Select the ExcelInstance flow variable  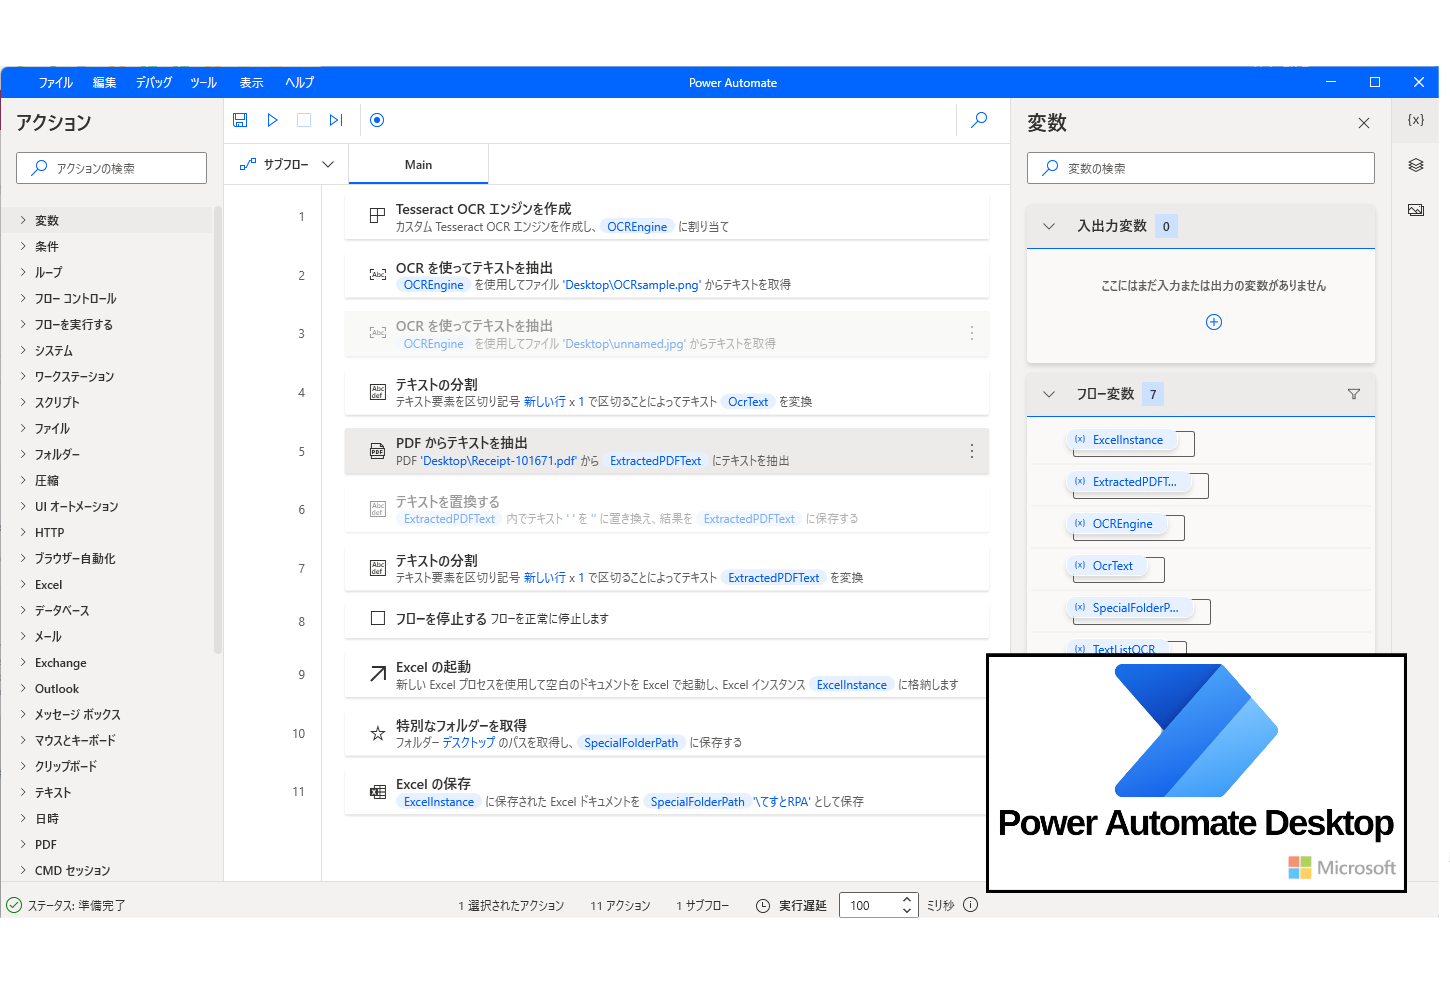[1120, 440]
